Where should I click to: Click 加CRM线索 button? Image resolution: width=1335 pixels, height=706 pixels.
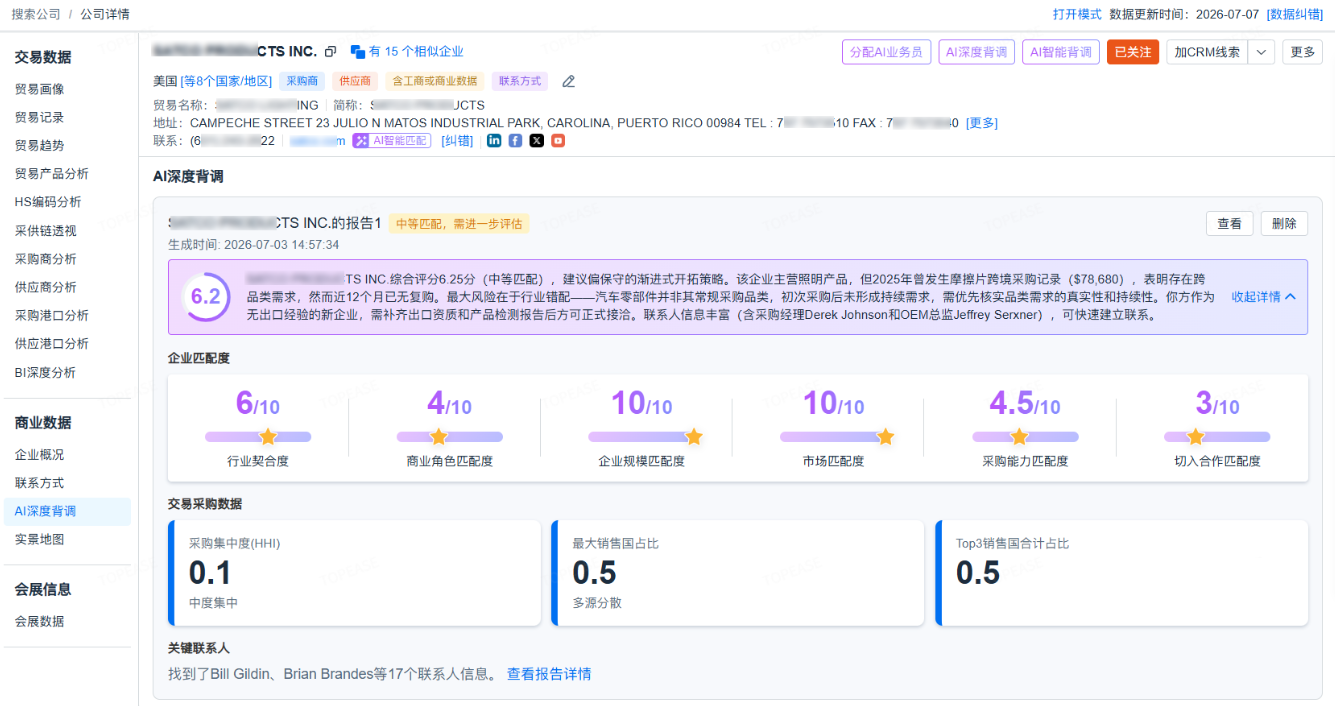(1207, 52)
